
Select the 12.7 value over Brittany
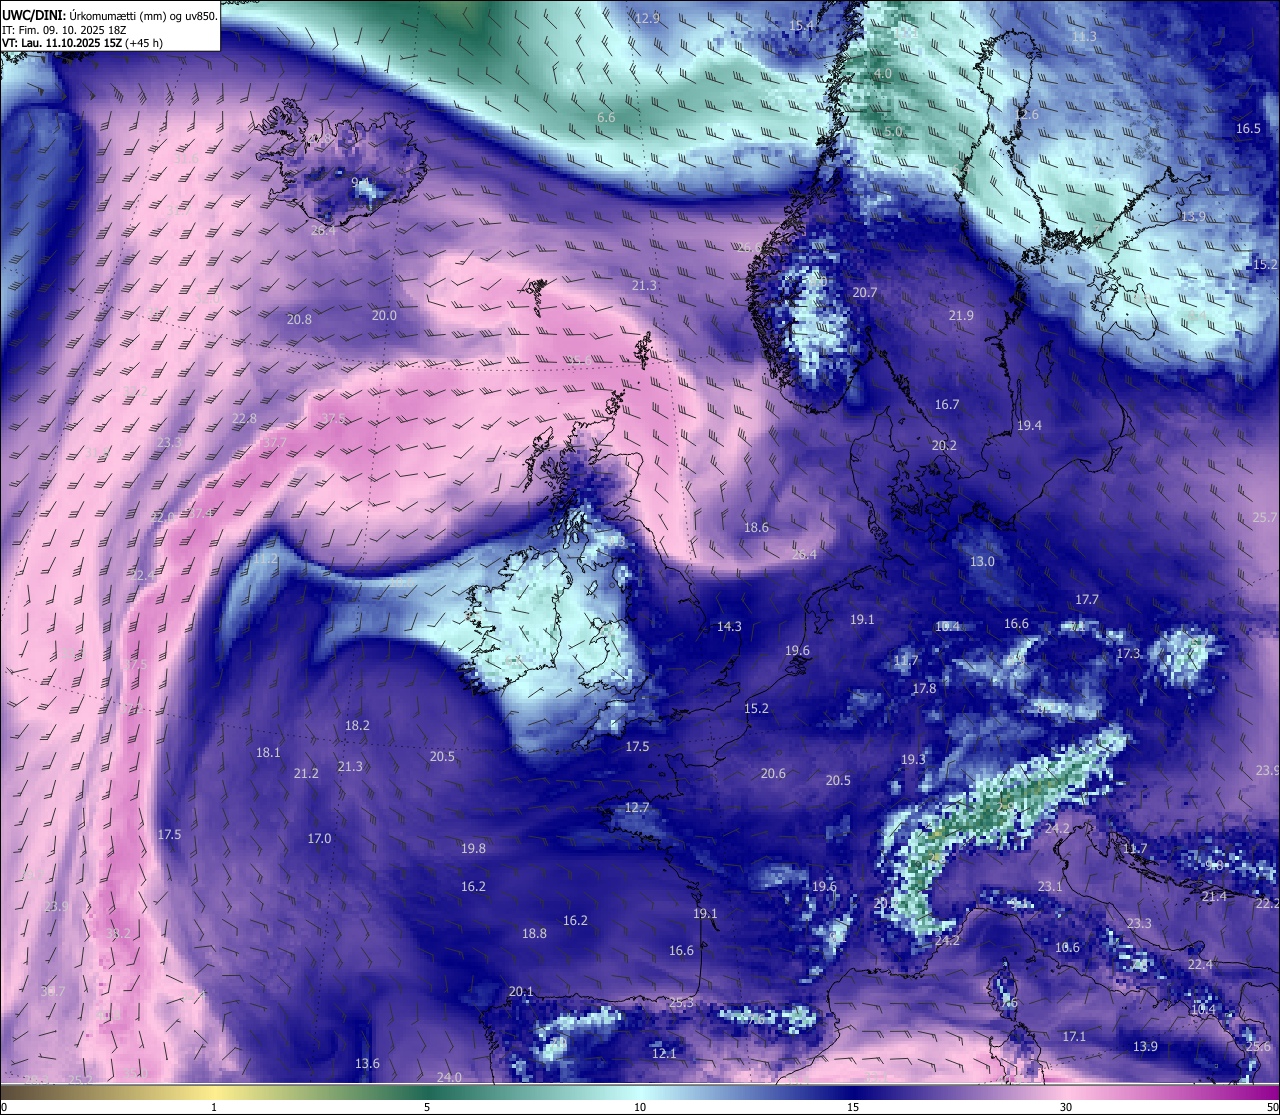(x=637, y=808)
